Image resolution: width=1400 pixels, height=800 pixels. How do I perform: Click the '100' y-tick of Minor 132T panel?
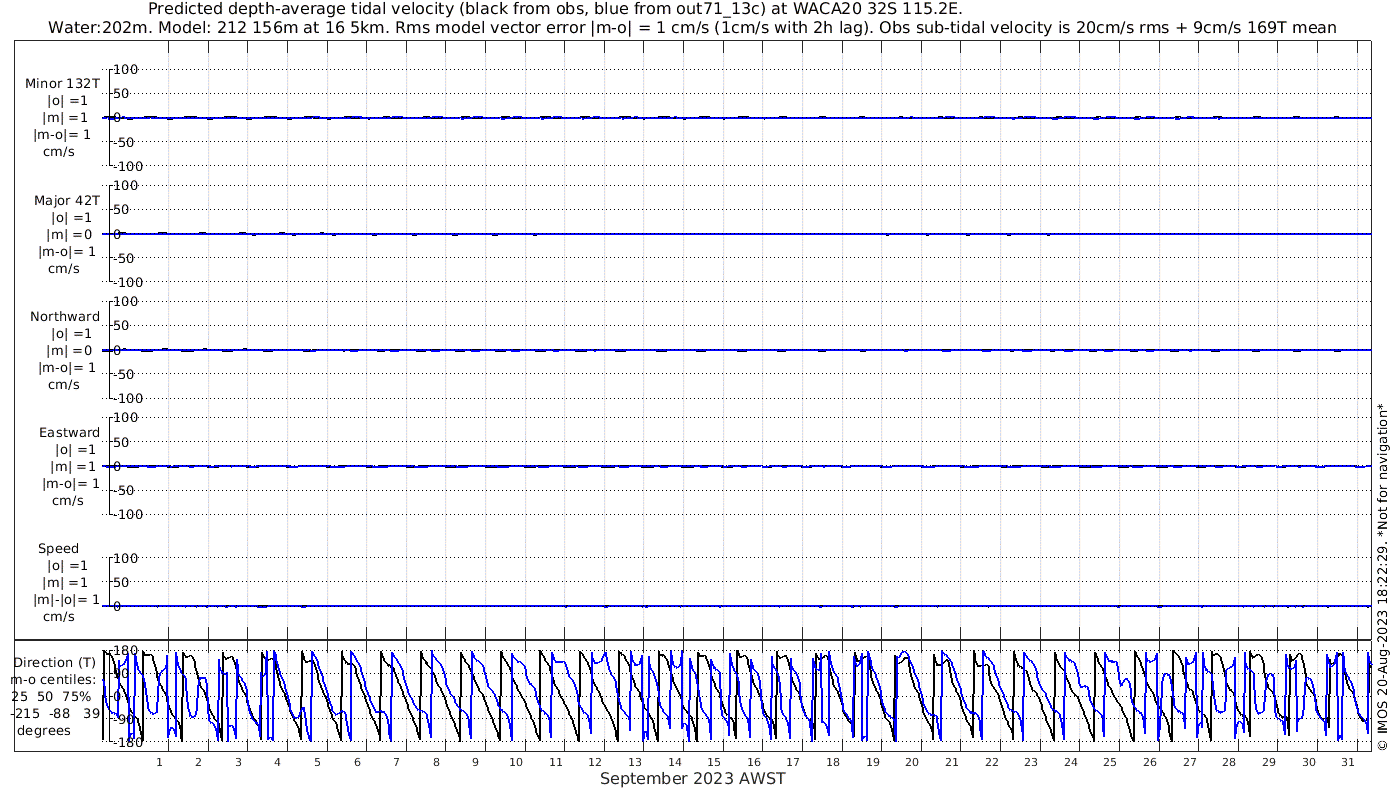(127, 69)
